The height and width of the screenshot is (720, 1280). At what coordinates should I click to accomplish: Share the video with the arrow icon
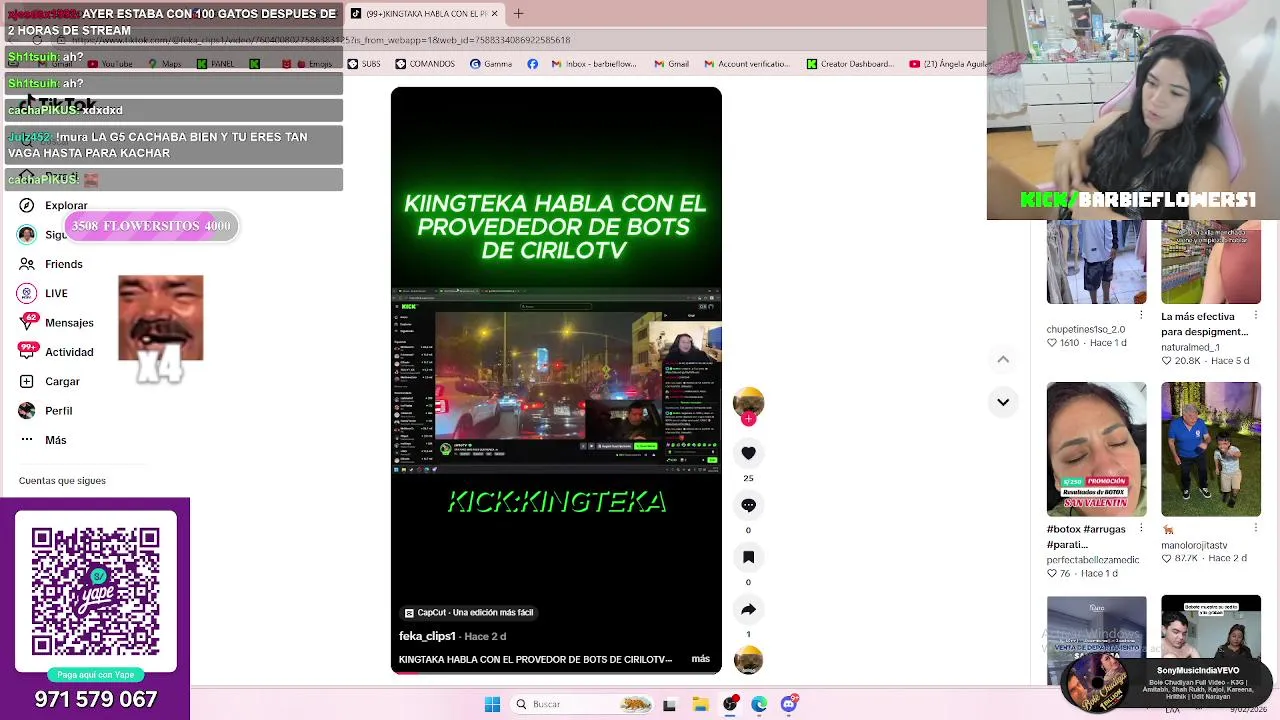[x=748, y=609]
